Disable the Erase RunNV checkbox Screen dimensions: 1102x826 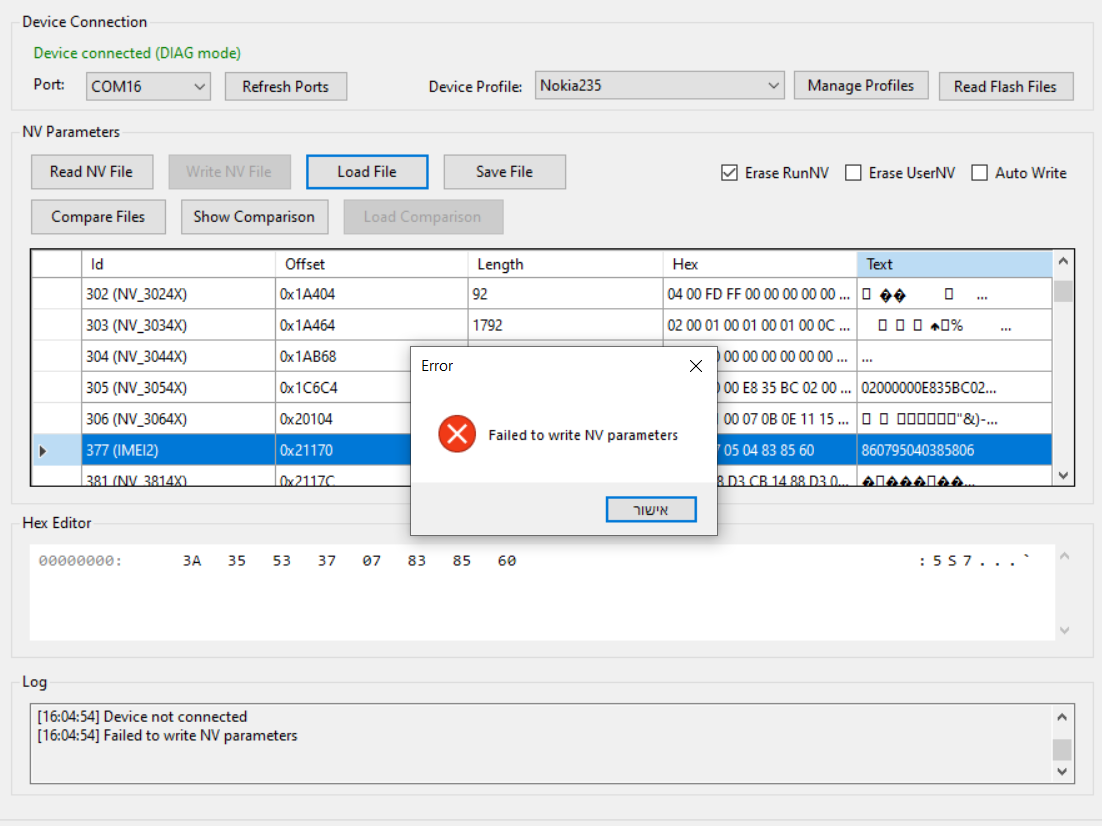point(729,173)
